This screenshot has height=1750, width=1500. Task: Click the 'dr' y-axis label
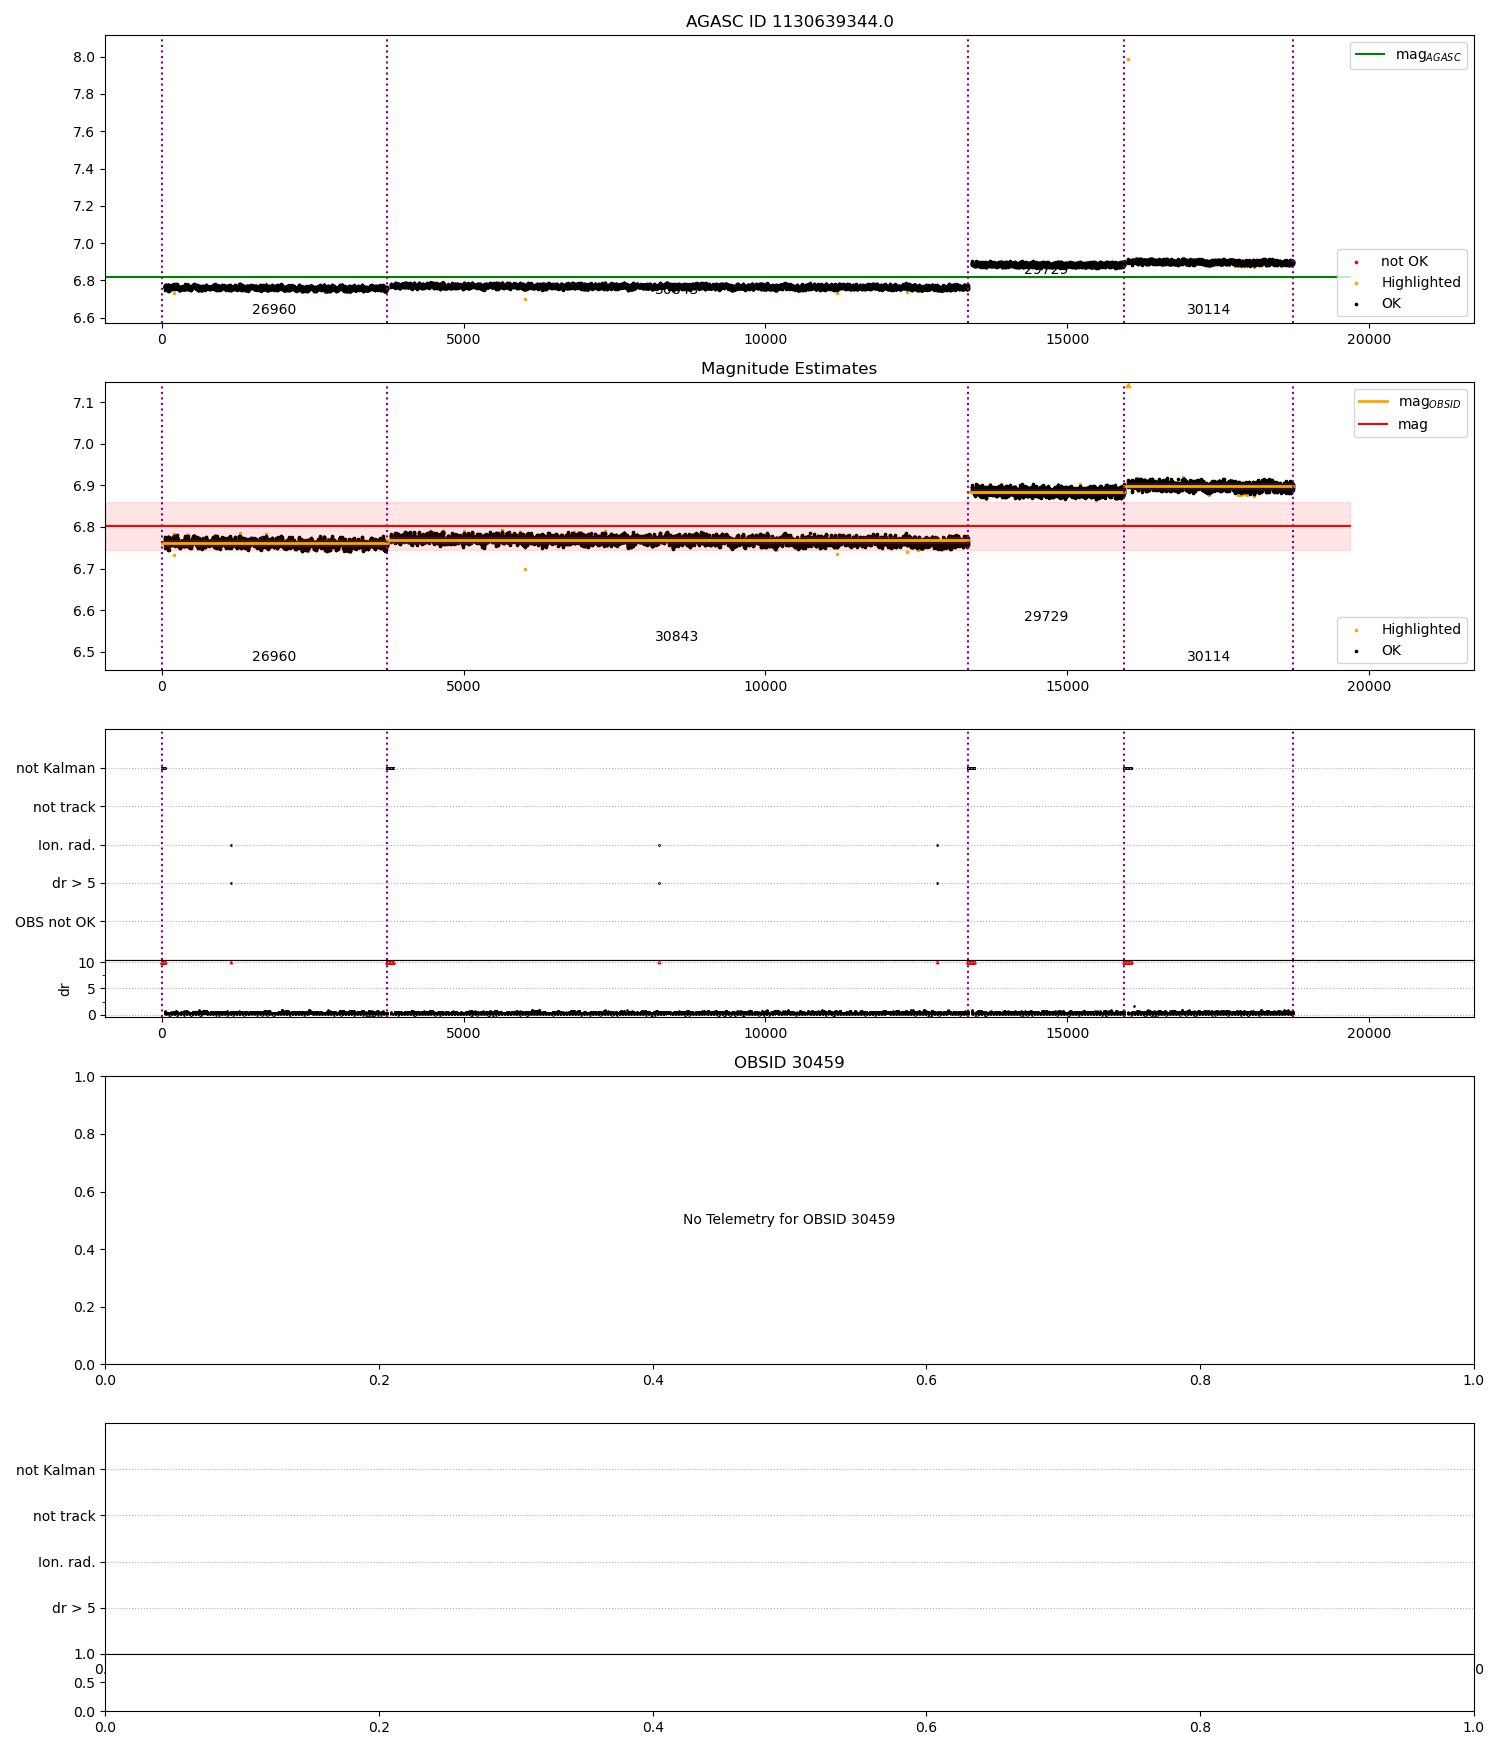[65, 989]
